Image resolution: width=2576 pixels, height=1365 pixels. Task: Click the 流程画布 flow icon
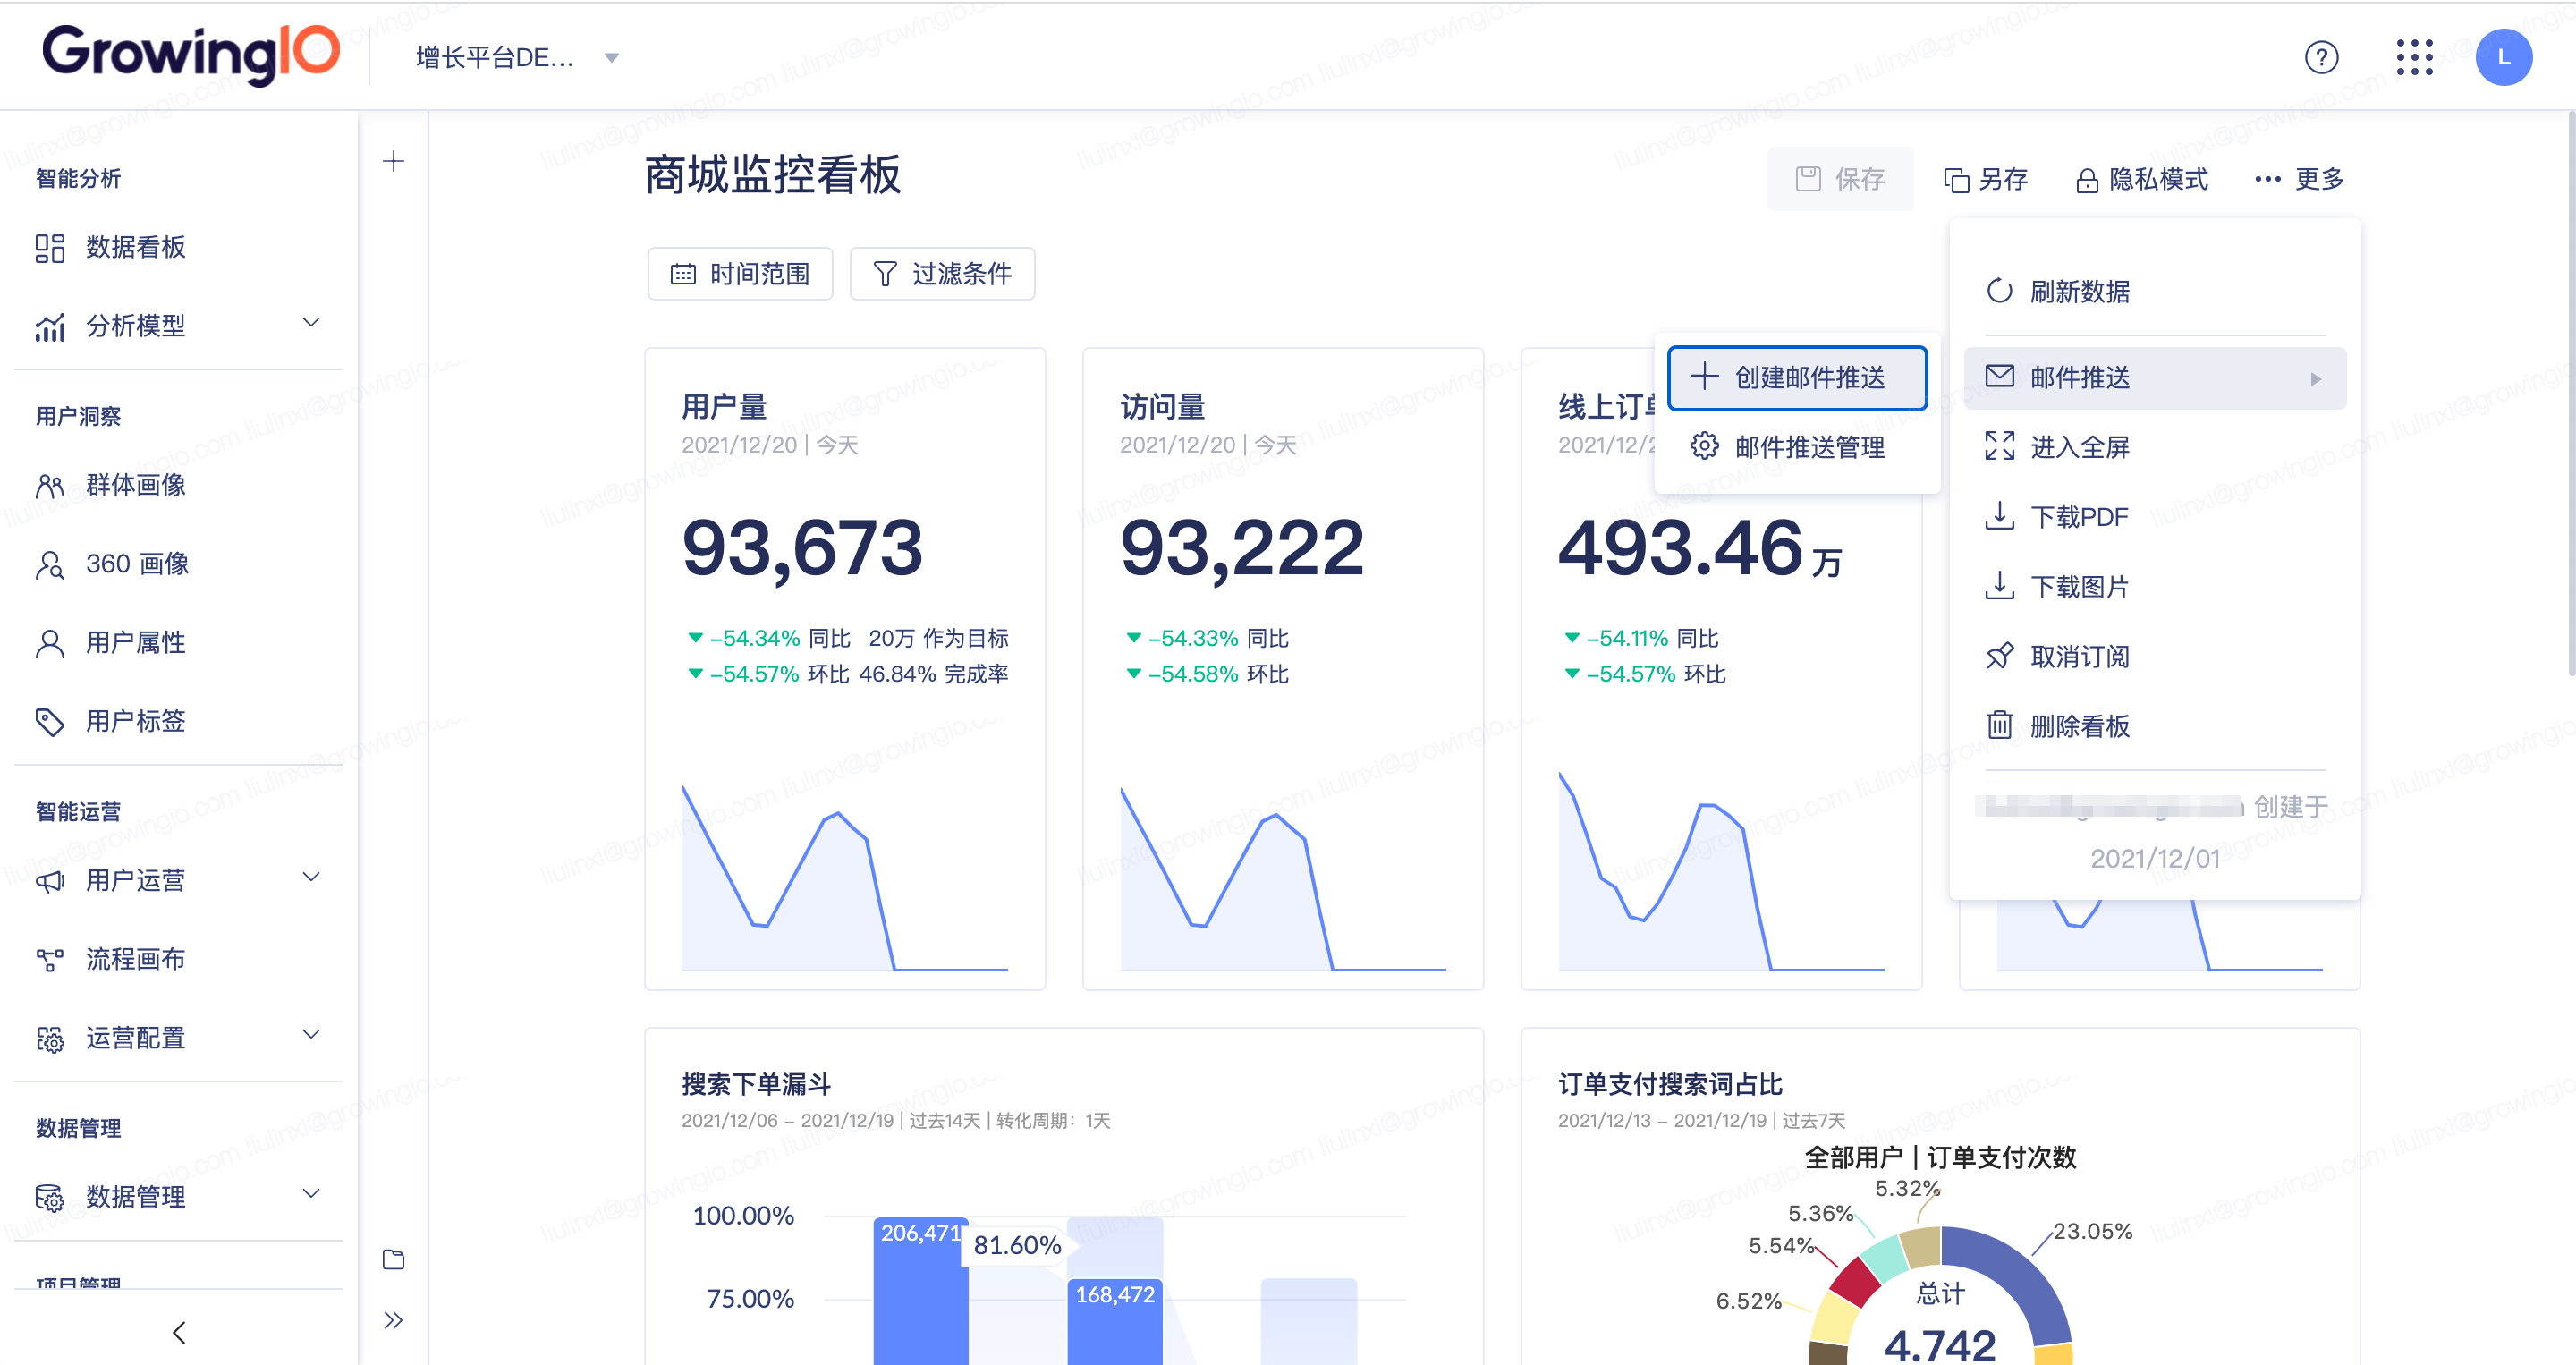(x=50, y=960)
